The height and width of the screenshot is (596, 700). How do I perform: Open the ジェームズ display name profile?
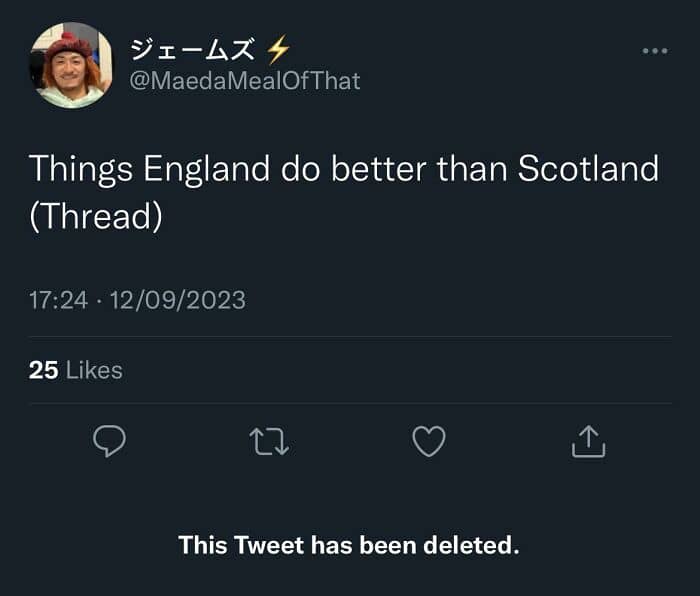point(192,50)
